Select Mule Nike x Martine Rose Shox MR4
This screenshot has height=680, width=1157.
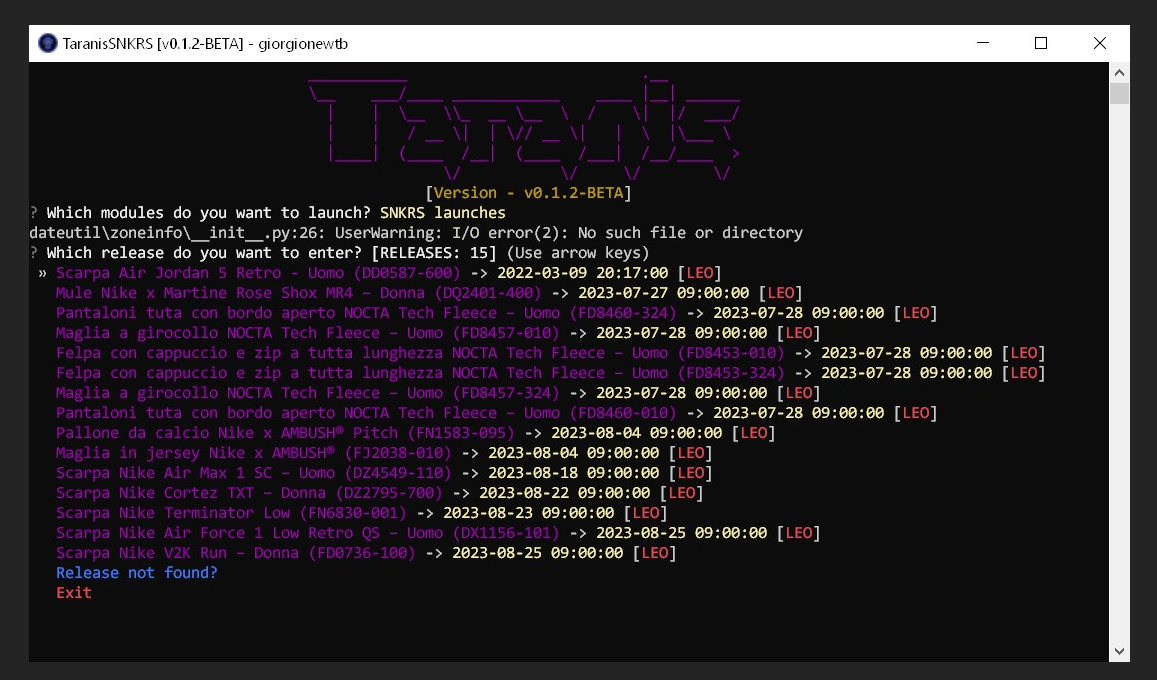298,293
